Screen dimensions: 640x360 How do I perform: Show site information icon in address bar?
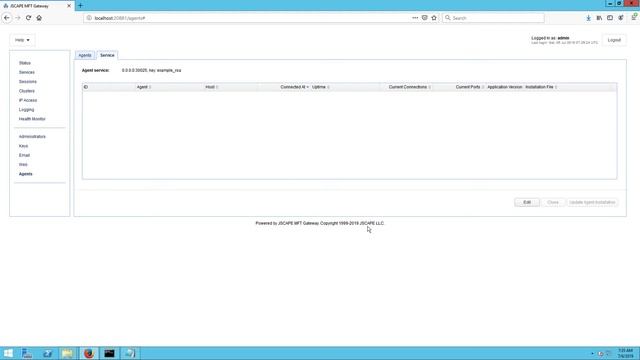tap(89, 18)
